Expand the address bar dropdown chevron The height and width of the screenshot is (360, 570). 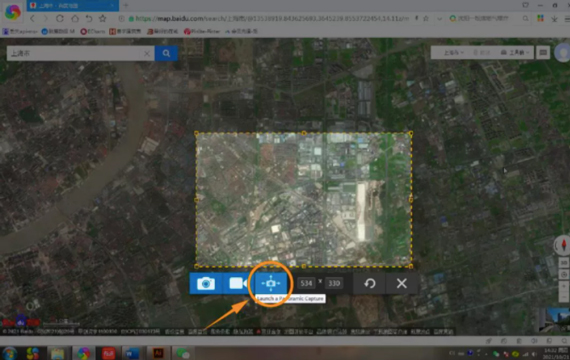439,19
